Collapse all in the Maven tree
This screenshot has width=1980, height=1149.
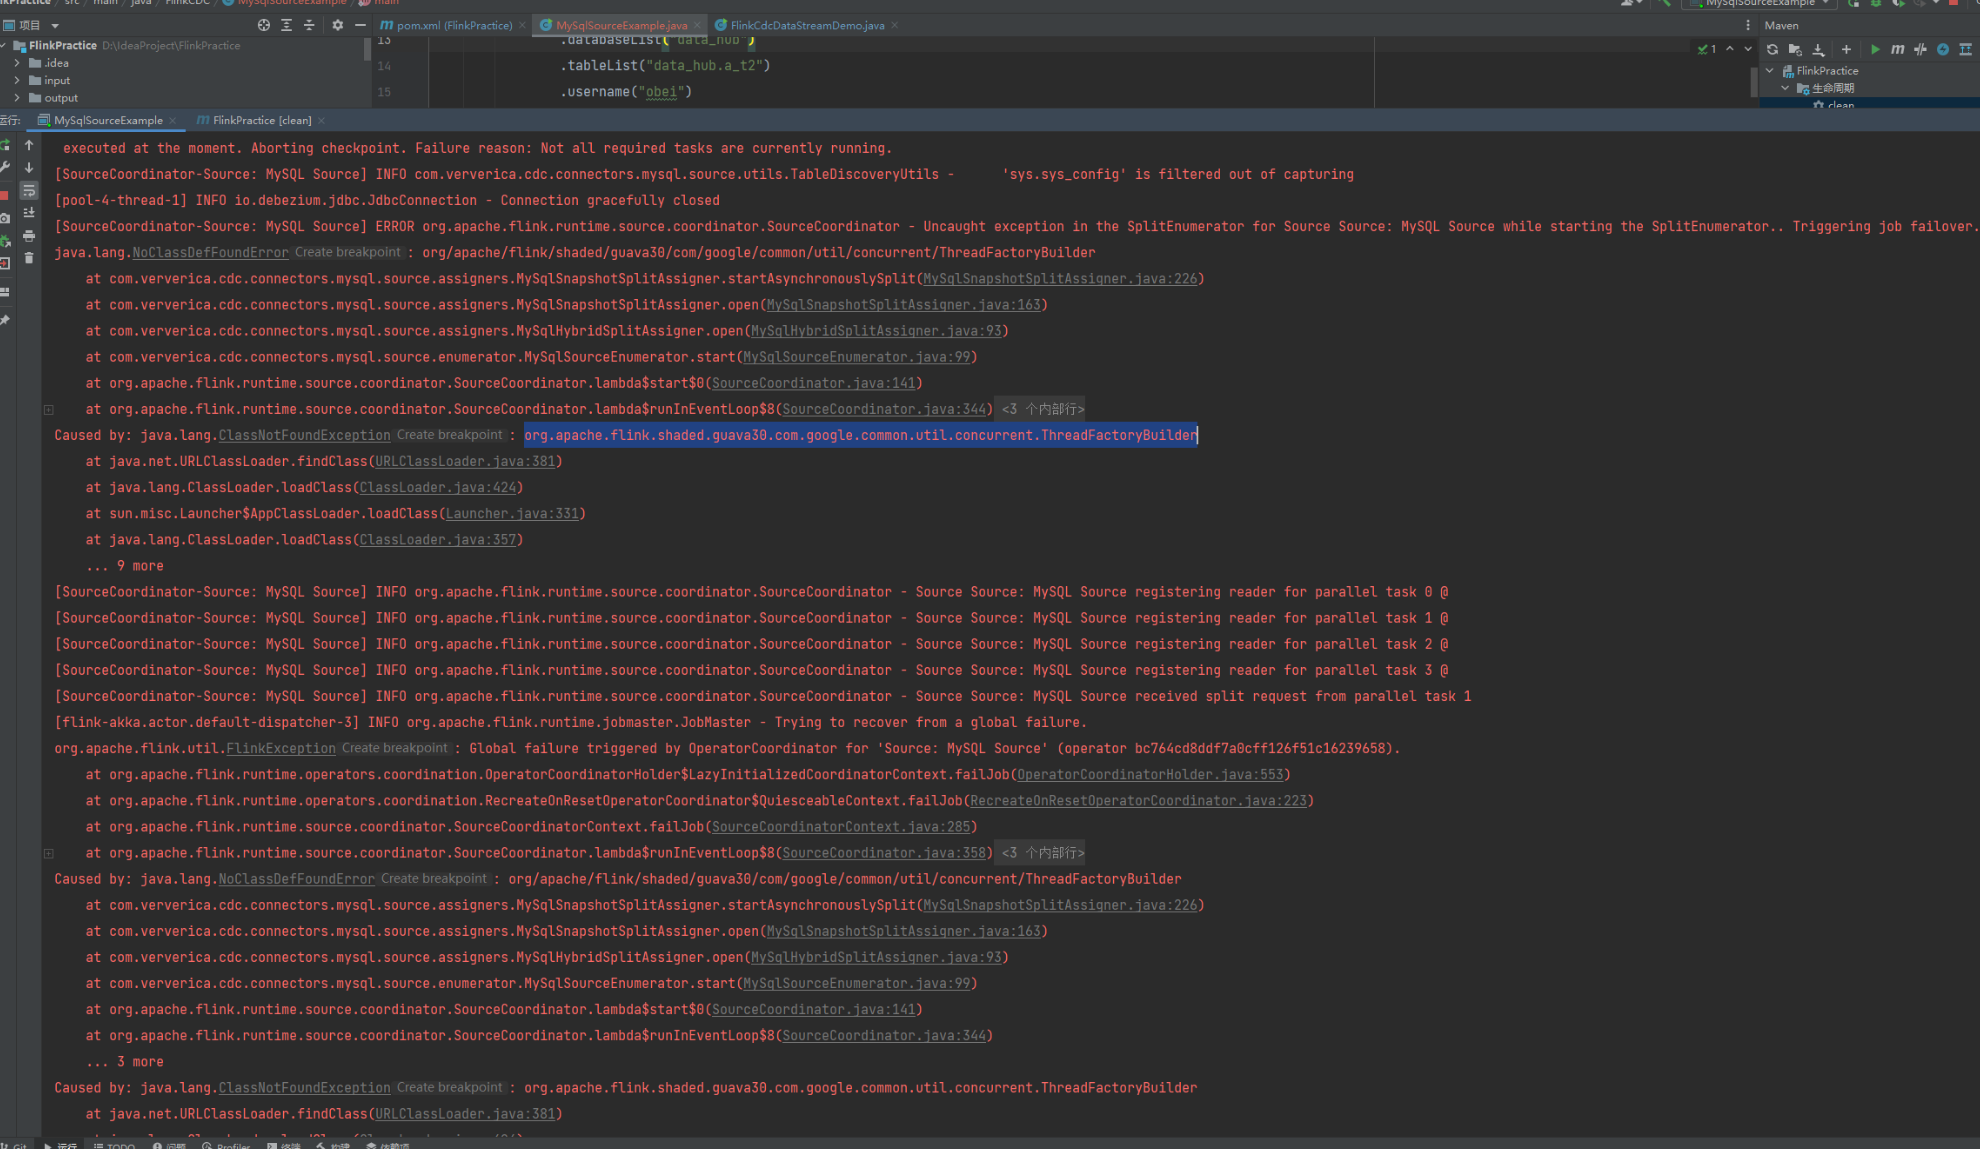(1966, 49)
